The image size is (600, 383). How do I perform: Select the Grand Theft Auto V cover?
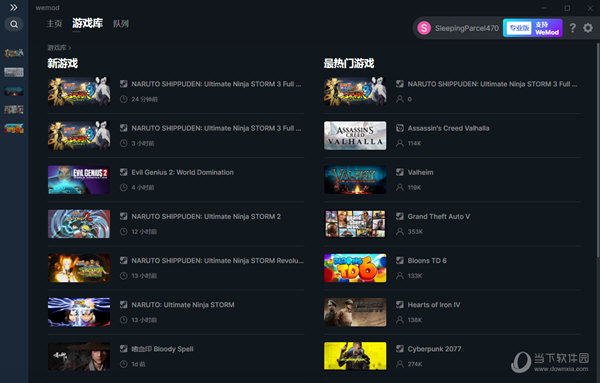[355, 224]
